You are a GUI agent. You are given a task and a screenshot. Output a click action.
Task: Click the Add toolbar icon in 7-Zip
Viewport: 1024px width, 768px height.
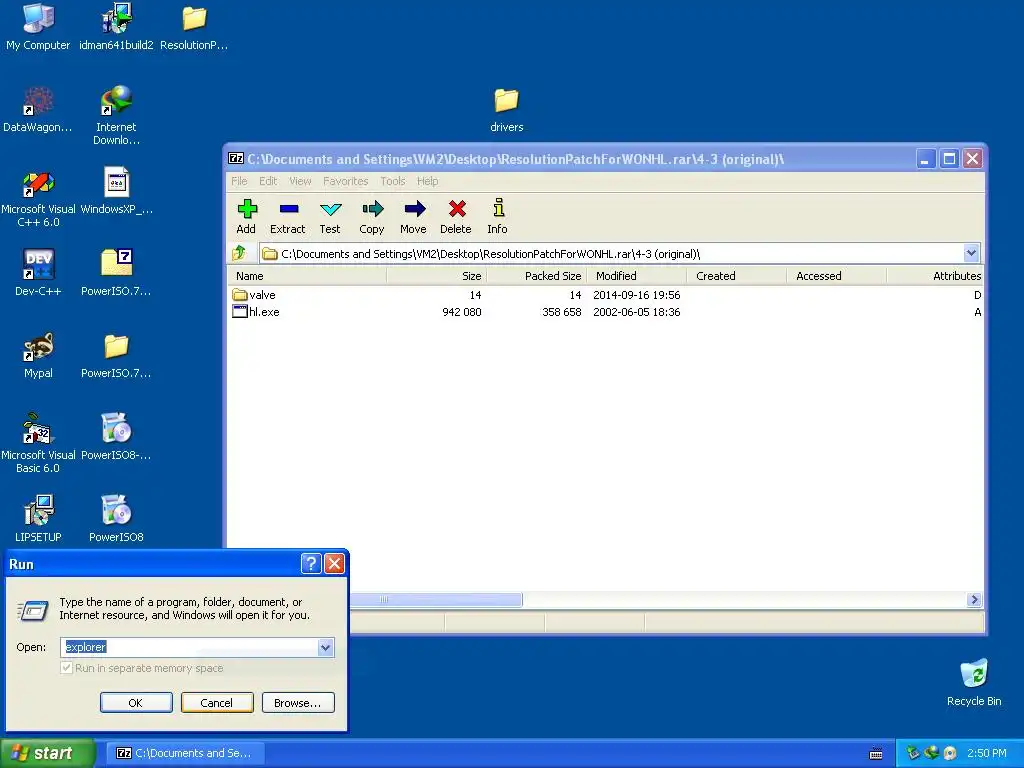(x=246, y=216)
